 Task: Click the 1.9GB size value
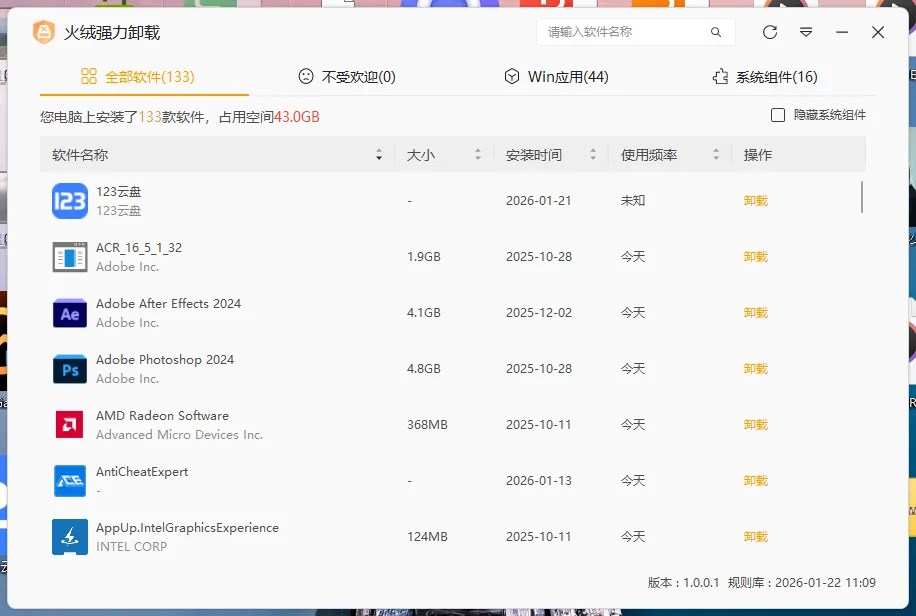424,257
